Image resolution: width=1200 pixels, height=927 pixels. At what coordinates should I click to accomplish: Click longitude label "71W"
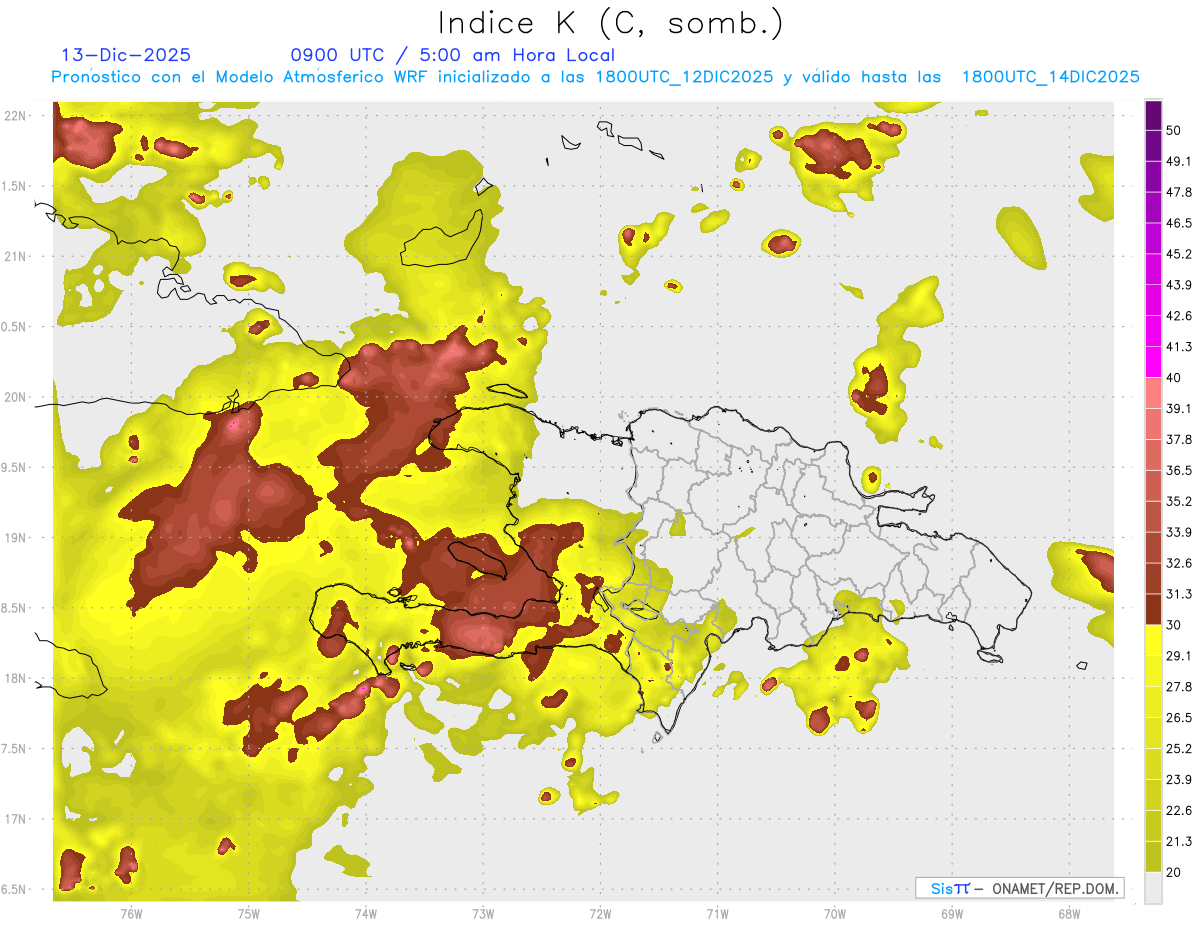click(717, 913)
